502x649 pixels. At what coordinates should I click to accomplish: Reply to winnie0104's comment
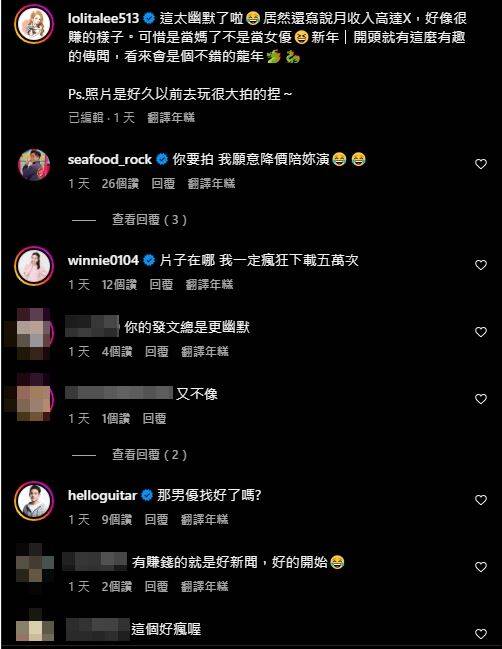coord(161,284)
